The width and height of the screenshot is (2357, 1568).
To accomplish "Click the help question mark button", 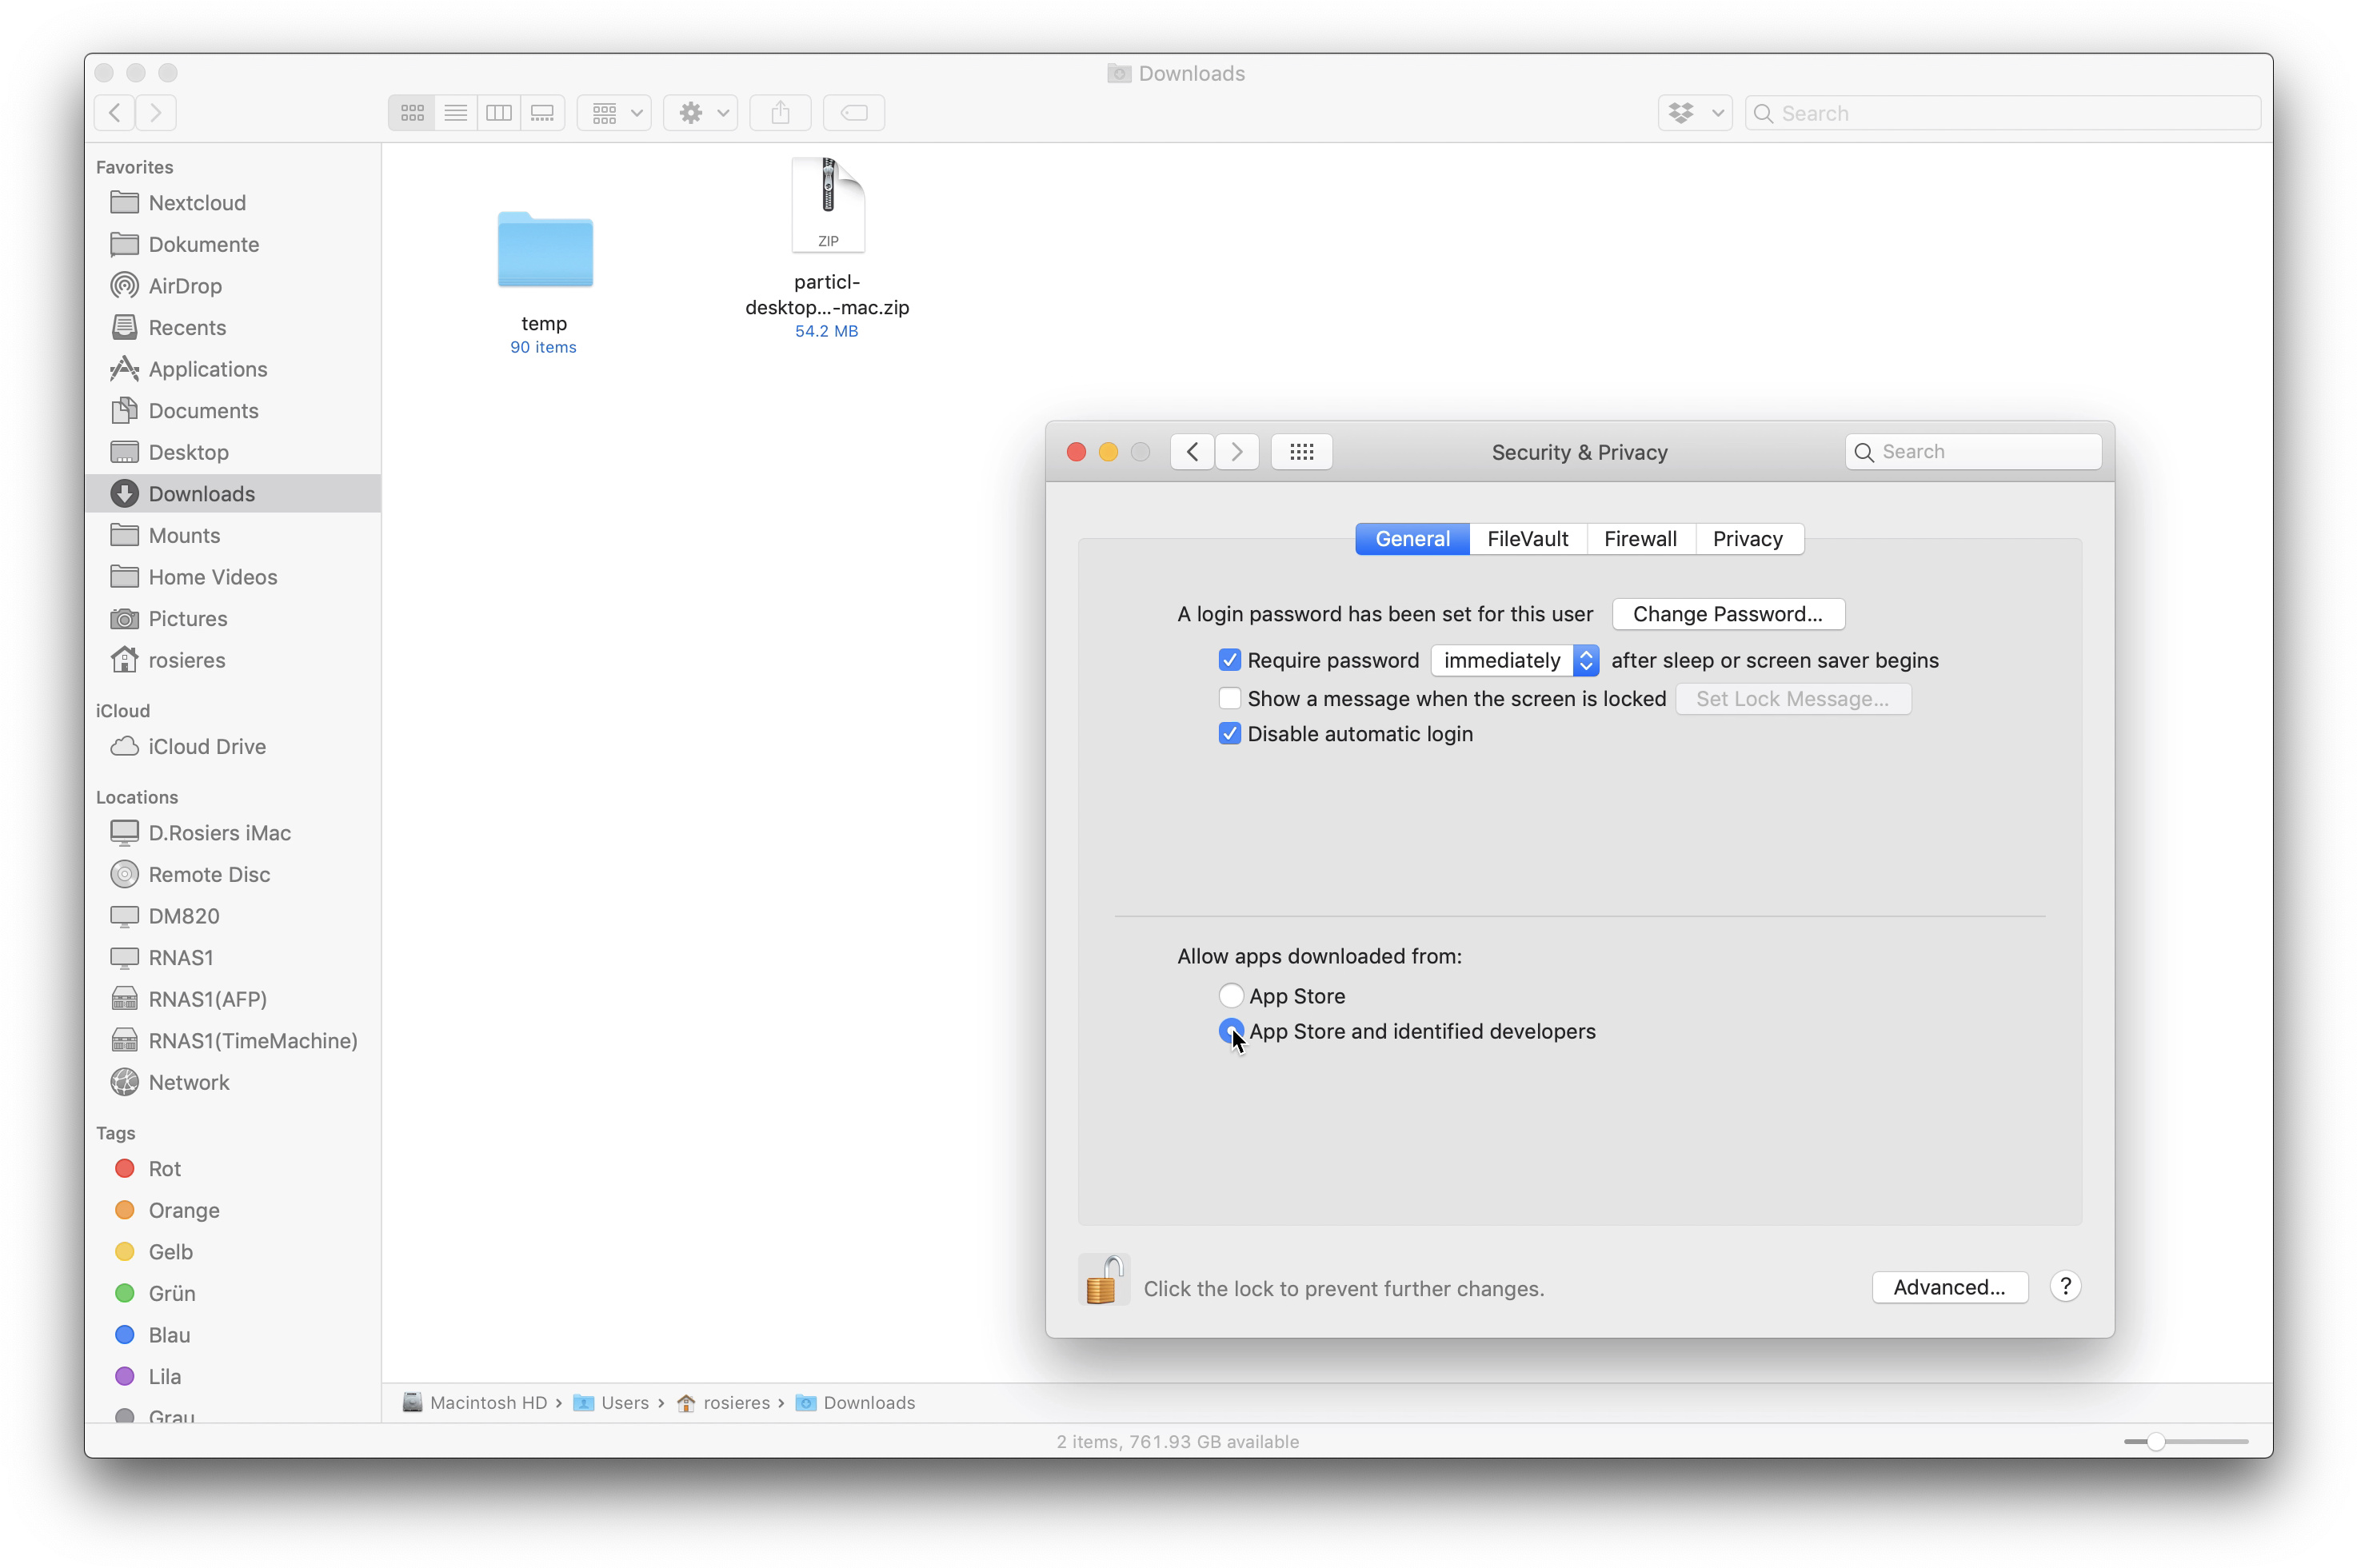I will tap(2065, 1286).
